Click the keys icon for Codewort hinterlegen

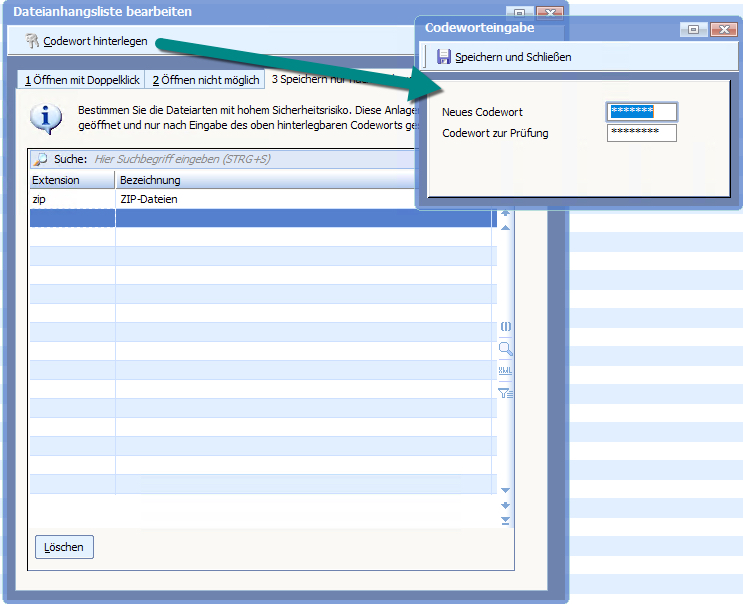coord(32,41)
